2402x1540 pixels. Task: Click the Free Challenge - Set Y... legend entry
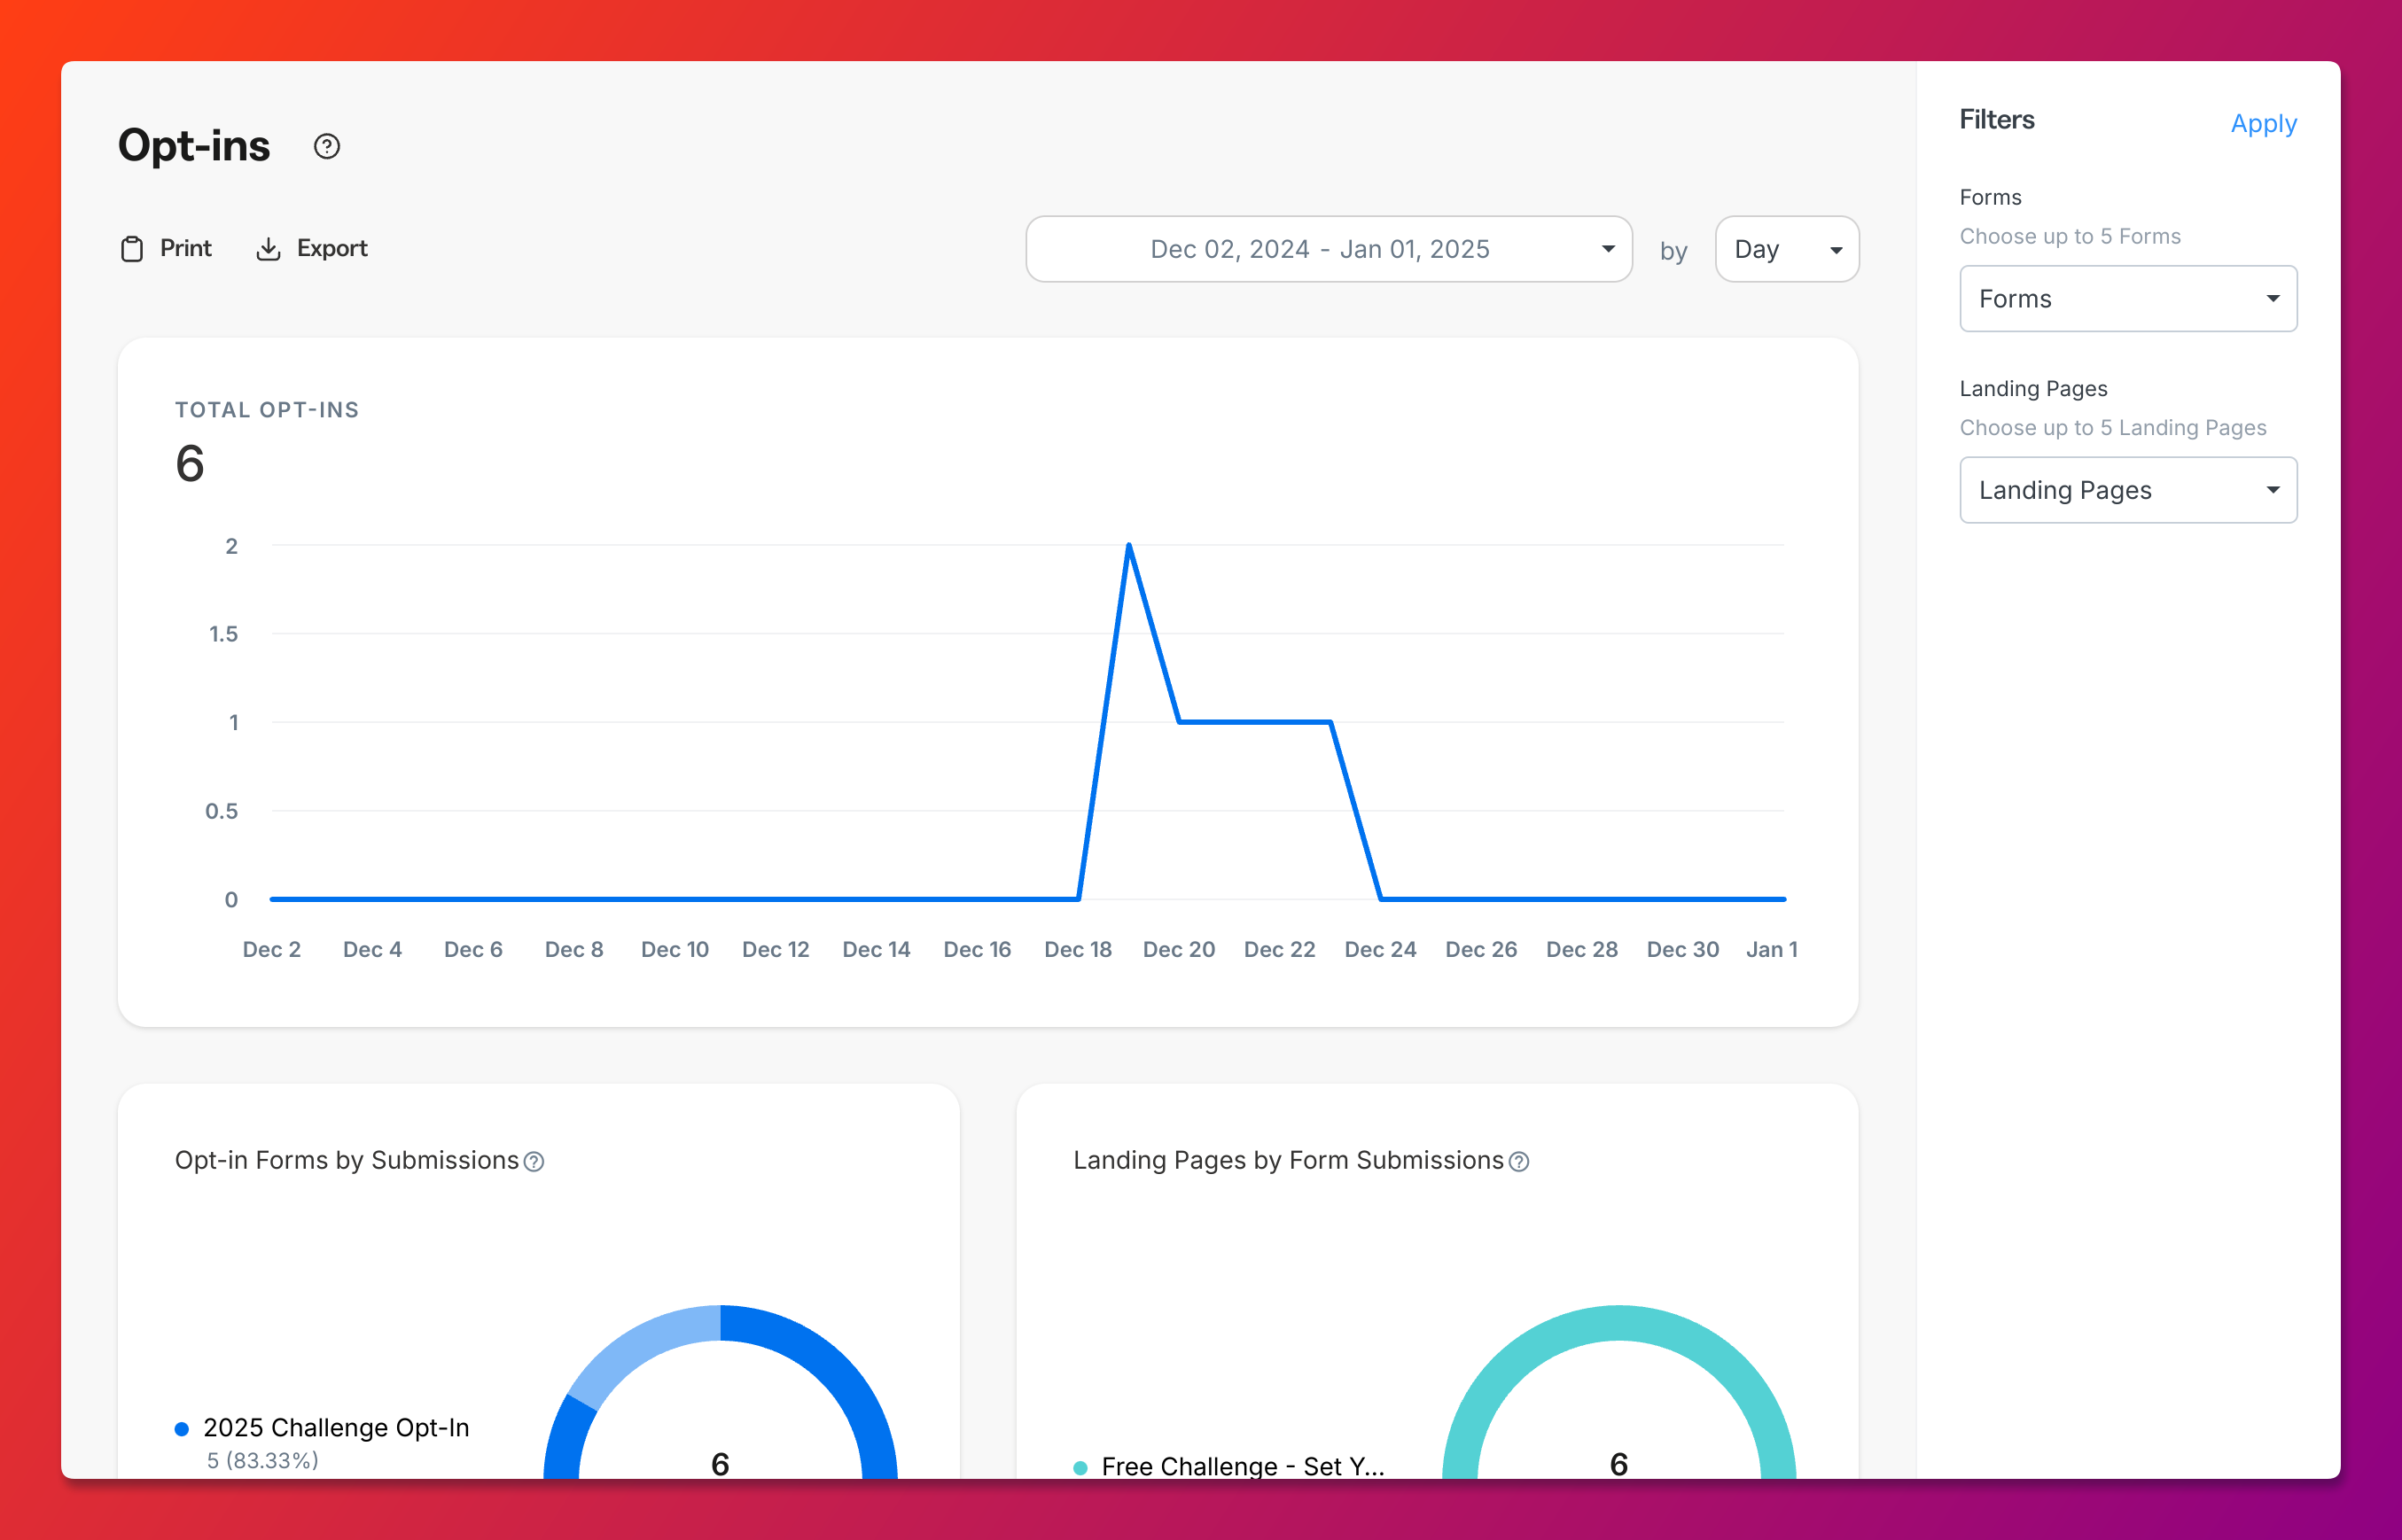1243,1466
